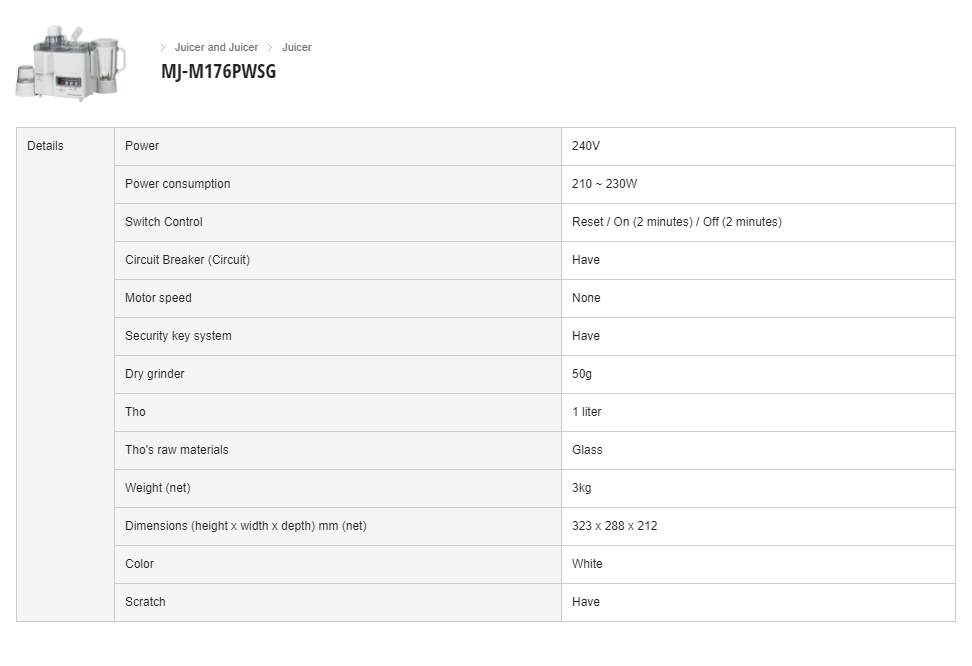
Task: Select the '323 x 288 x 212' dimensions value
Action: pos(758,526)
